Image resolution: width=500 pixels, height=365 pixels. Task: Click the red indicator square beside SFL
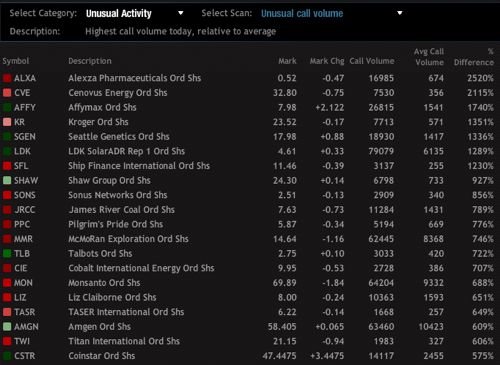pos(7,166)
